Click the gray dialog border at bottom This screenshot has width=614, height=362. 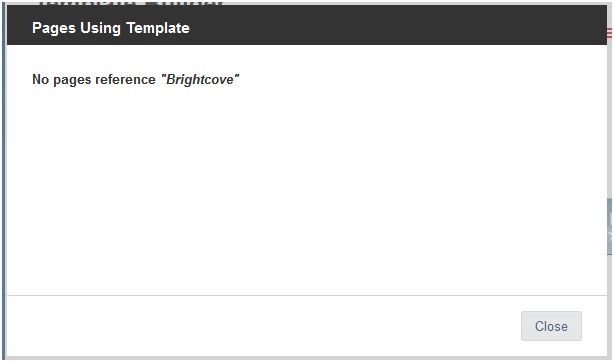click(307, 358)
